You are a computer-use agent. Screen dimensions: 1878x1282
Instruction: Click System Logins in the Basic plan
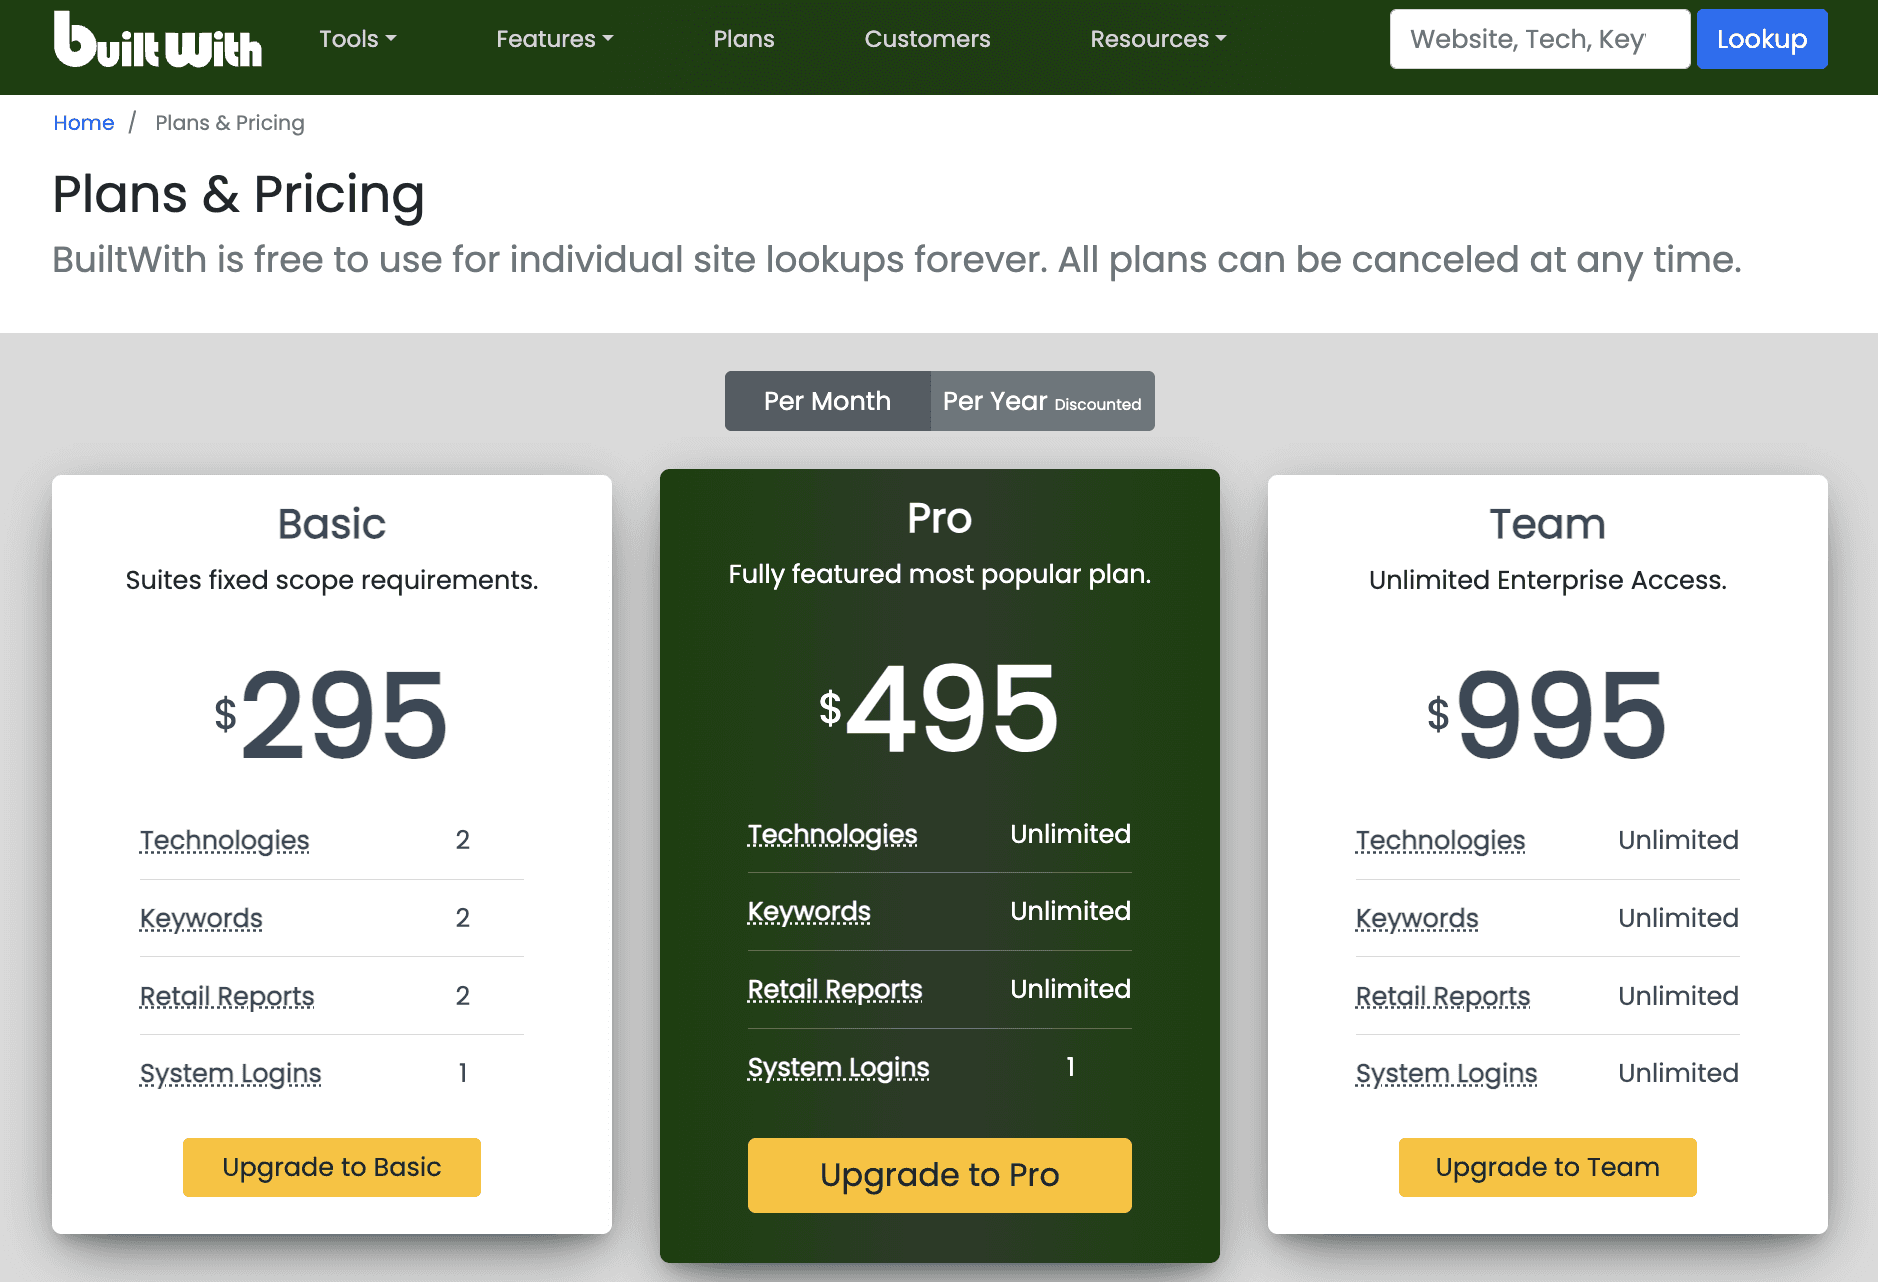coord(231,1074)
